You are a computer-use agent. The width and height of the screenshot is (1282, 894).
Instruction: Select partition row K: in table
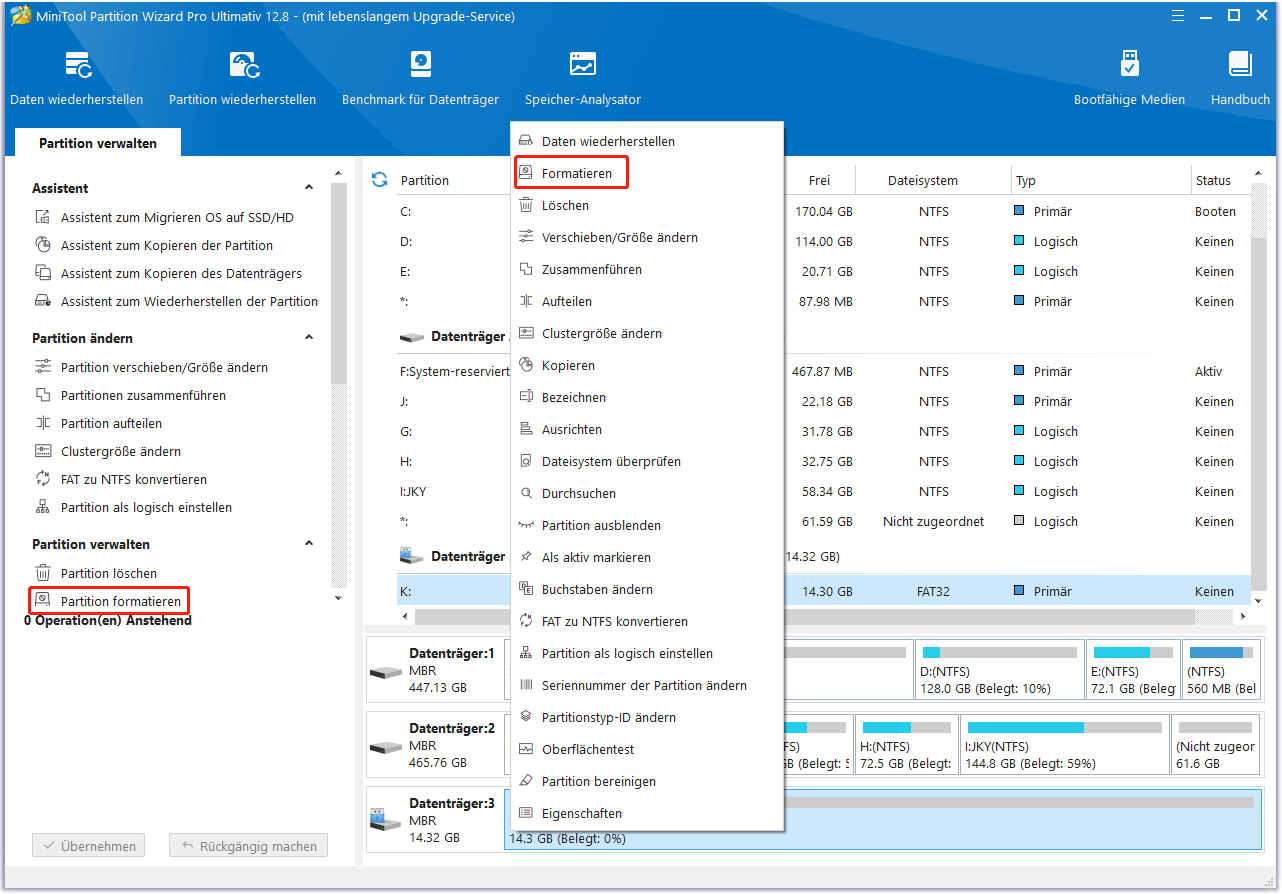click(x=824, y=591)
